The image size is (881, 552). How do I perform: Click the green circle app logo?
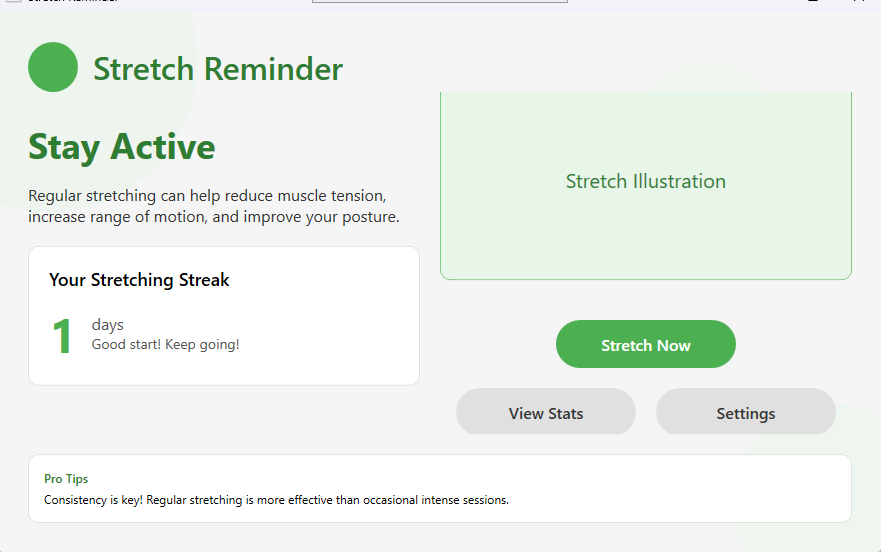[53, 67]
